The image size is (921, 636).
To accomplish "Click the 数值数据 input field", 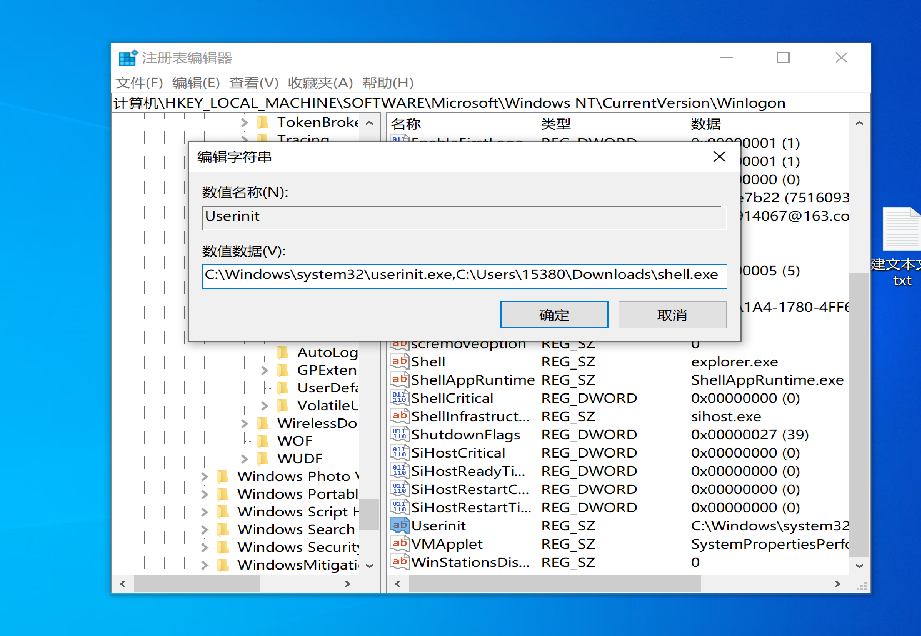I will pyautogui.click(x=464, y=275).
